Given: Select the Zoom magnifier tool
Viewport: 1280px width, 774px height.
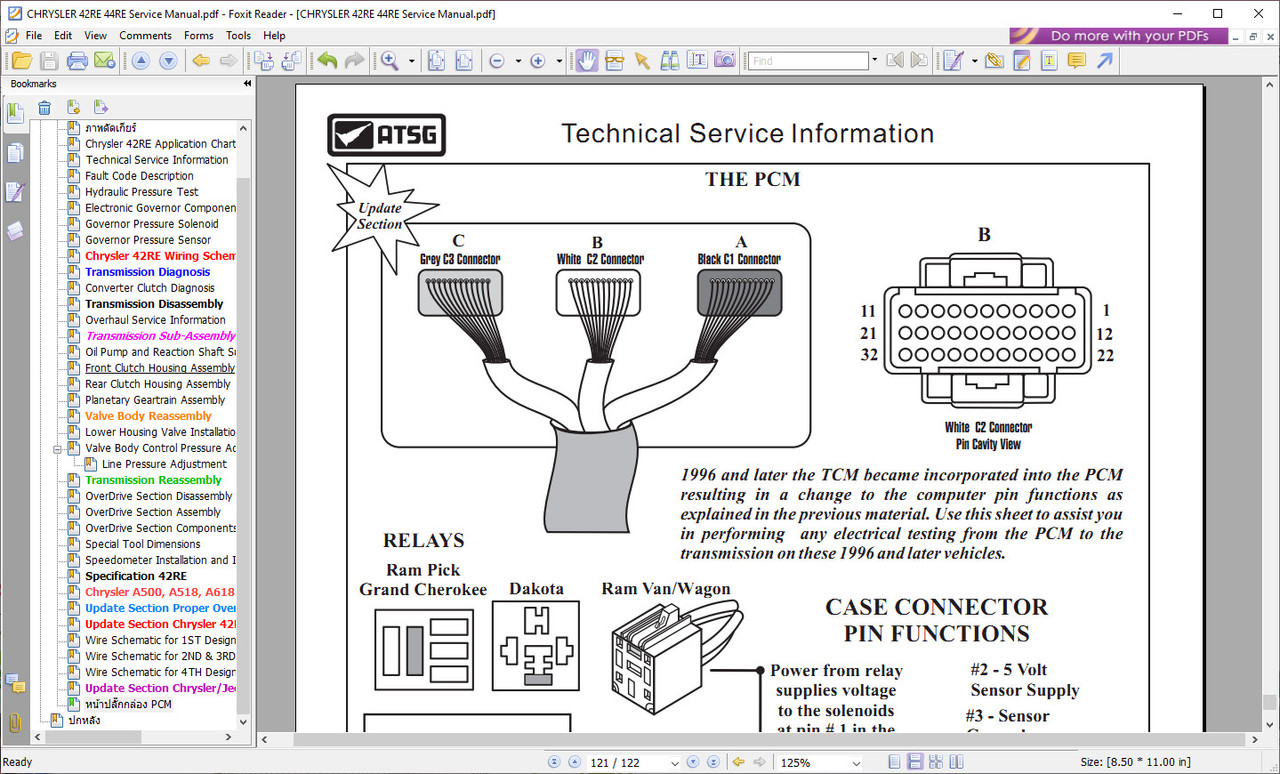Looking at the screenshot, I should (x=391, y=61).
